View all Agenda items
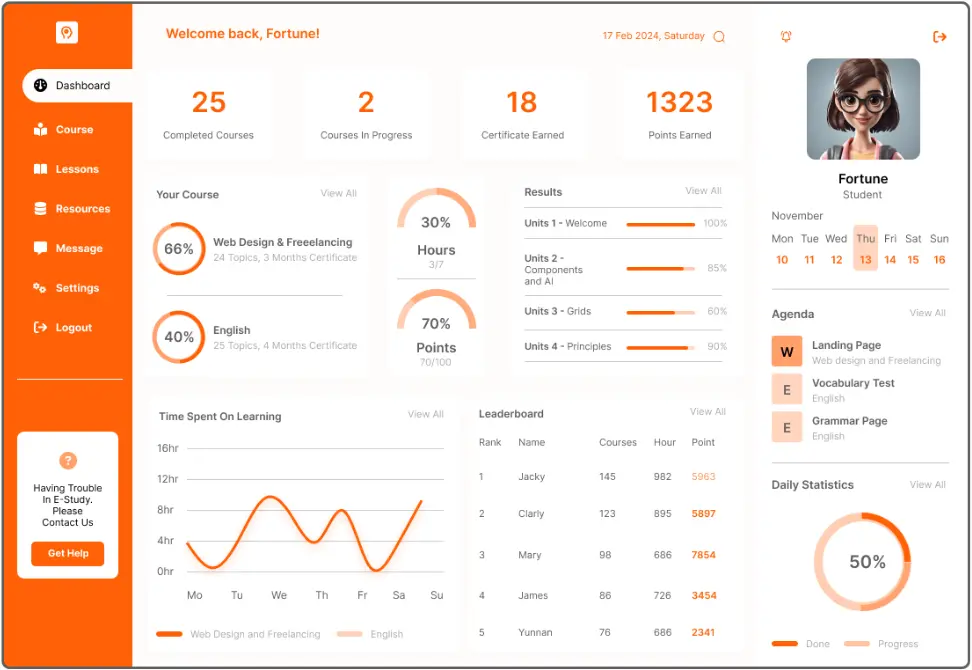Image resolution: width=972 pixels, height=670 pixels. click(927, 314)
